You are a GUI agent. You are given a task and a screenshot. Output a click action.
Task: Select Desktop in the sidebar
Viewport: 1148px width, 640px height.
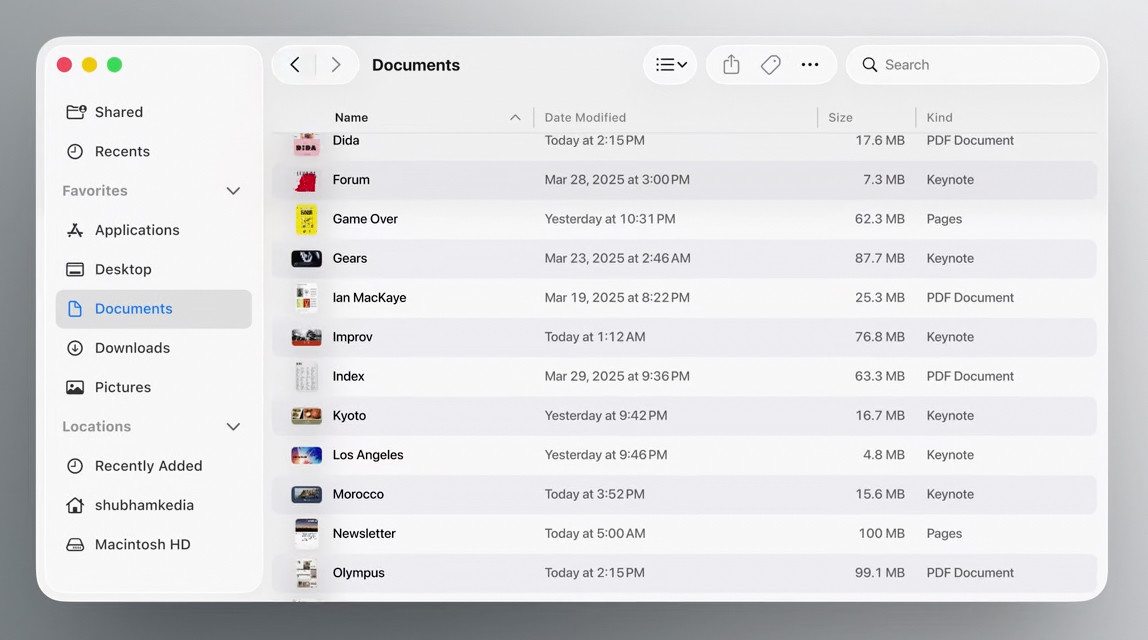click(x=153, y=269)
